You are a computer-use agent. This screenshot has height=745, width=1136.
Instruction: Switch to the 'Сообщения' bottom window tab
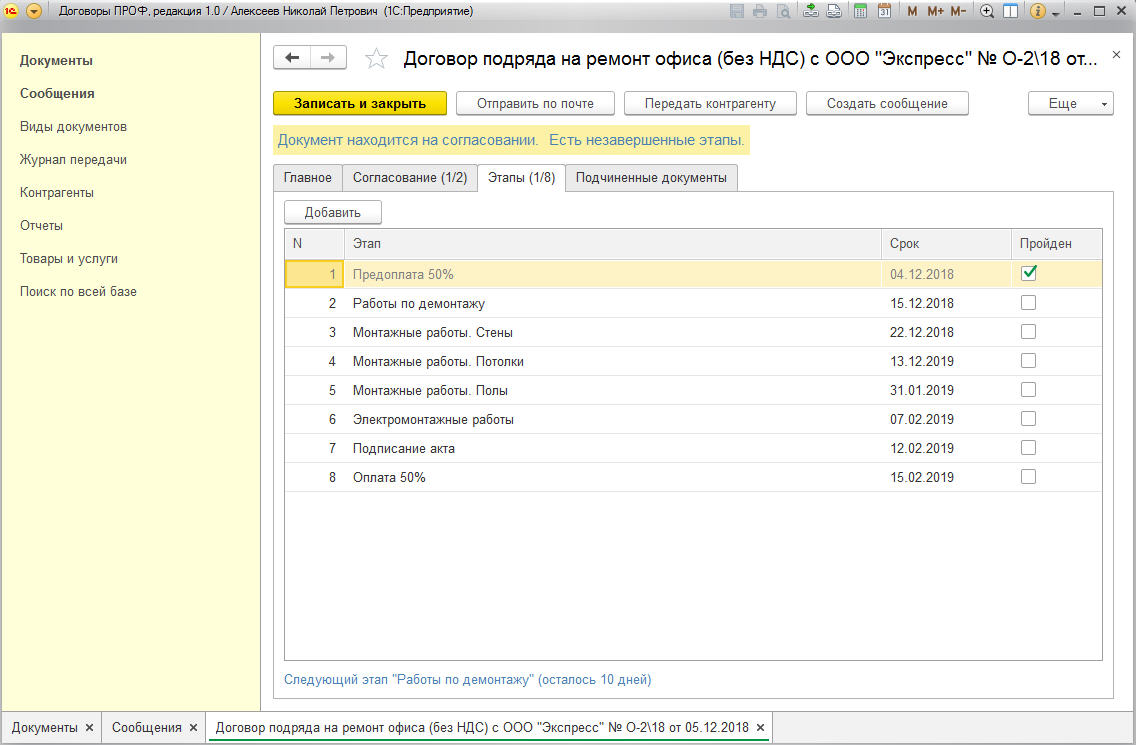[146, 728]
